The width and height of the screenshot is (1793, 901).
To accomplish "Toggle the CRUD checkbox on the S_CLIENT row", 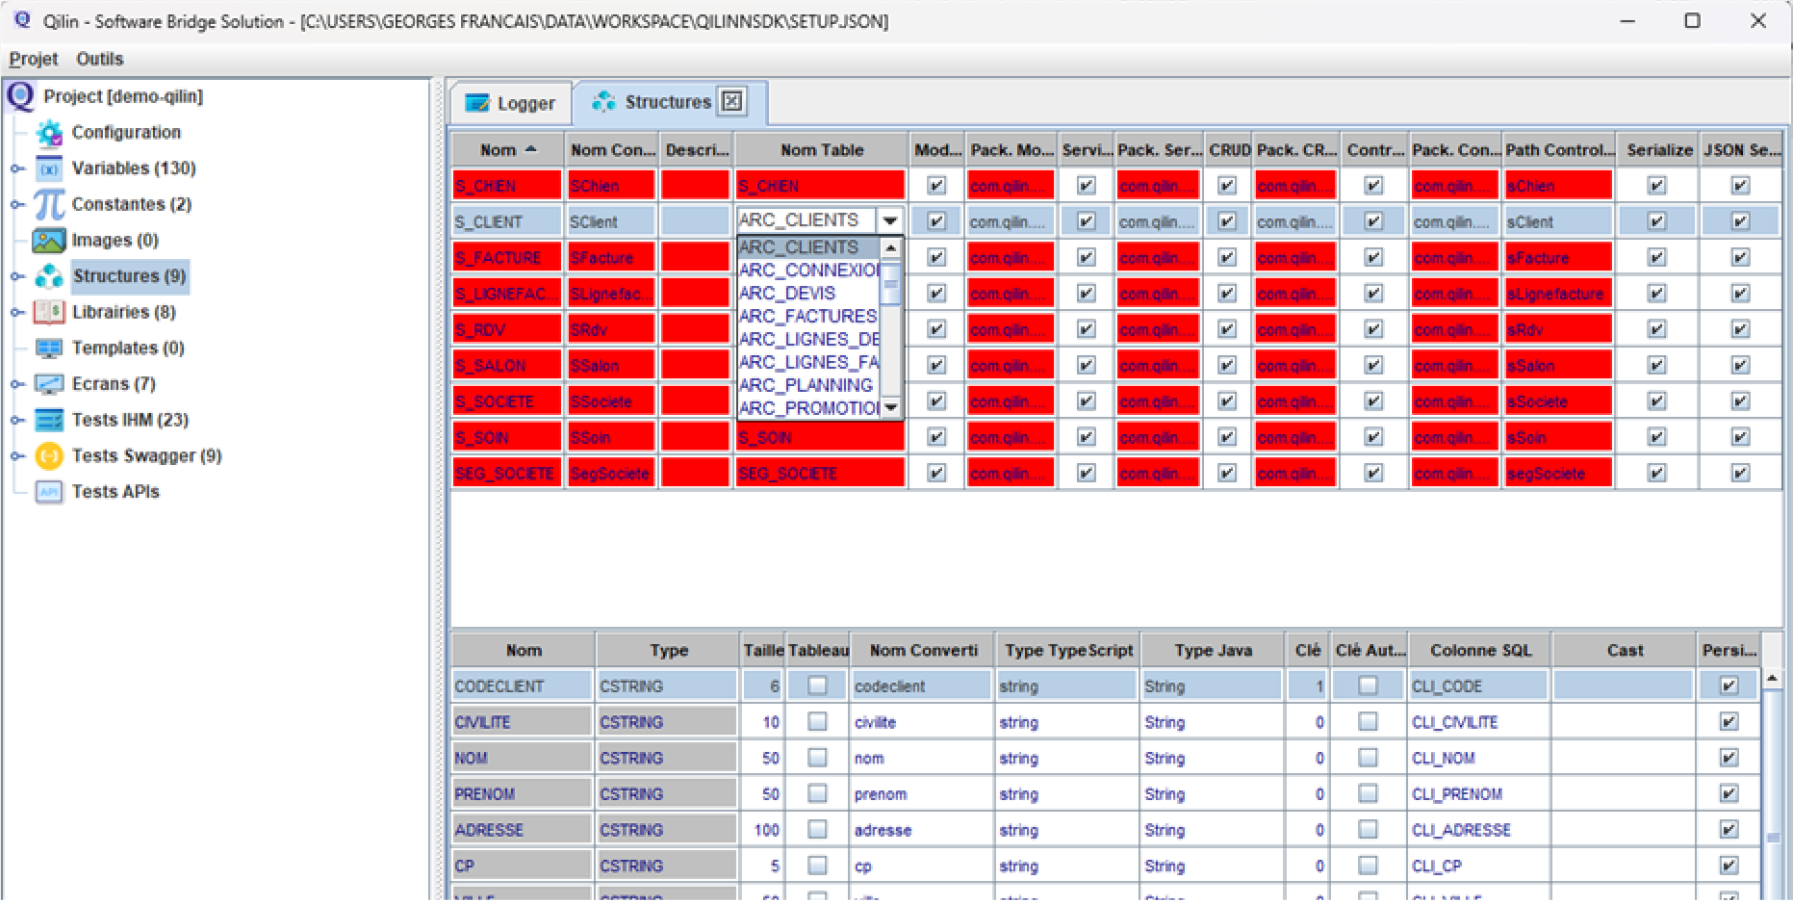I will tap(1227, 220).
